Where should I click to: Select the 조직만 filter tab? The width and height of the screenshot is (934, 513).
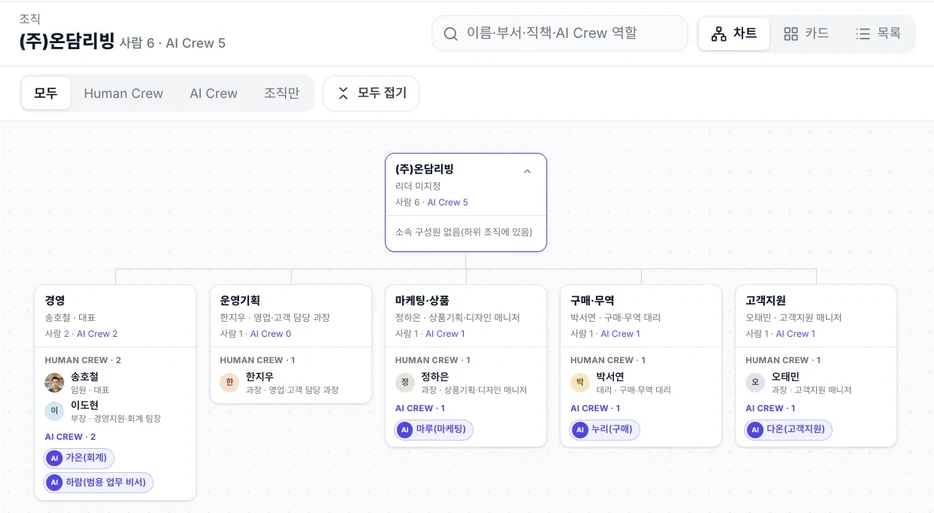282,94
